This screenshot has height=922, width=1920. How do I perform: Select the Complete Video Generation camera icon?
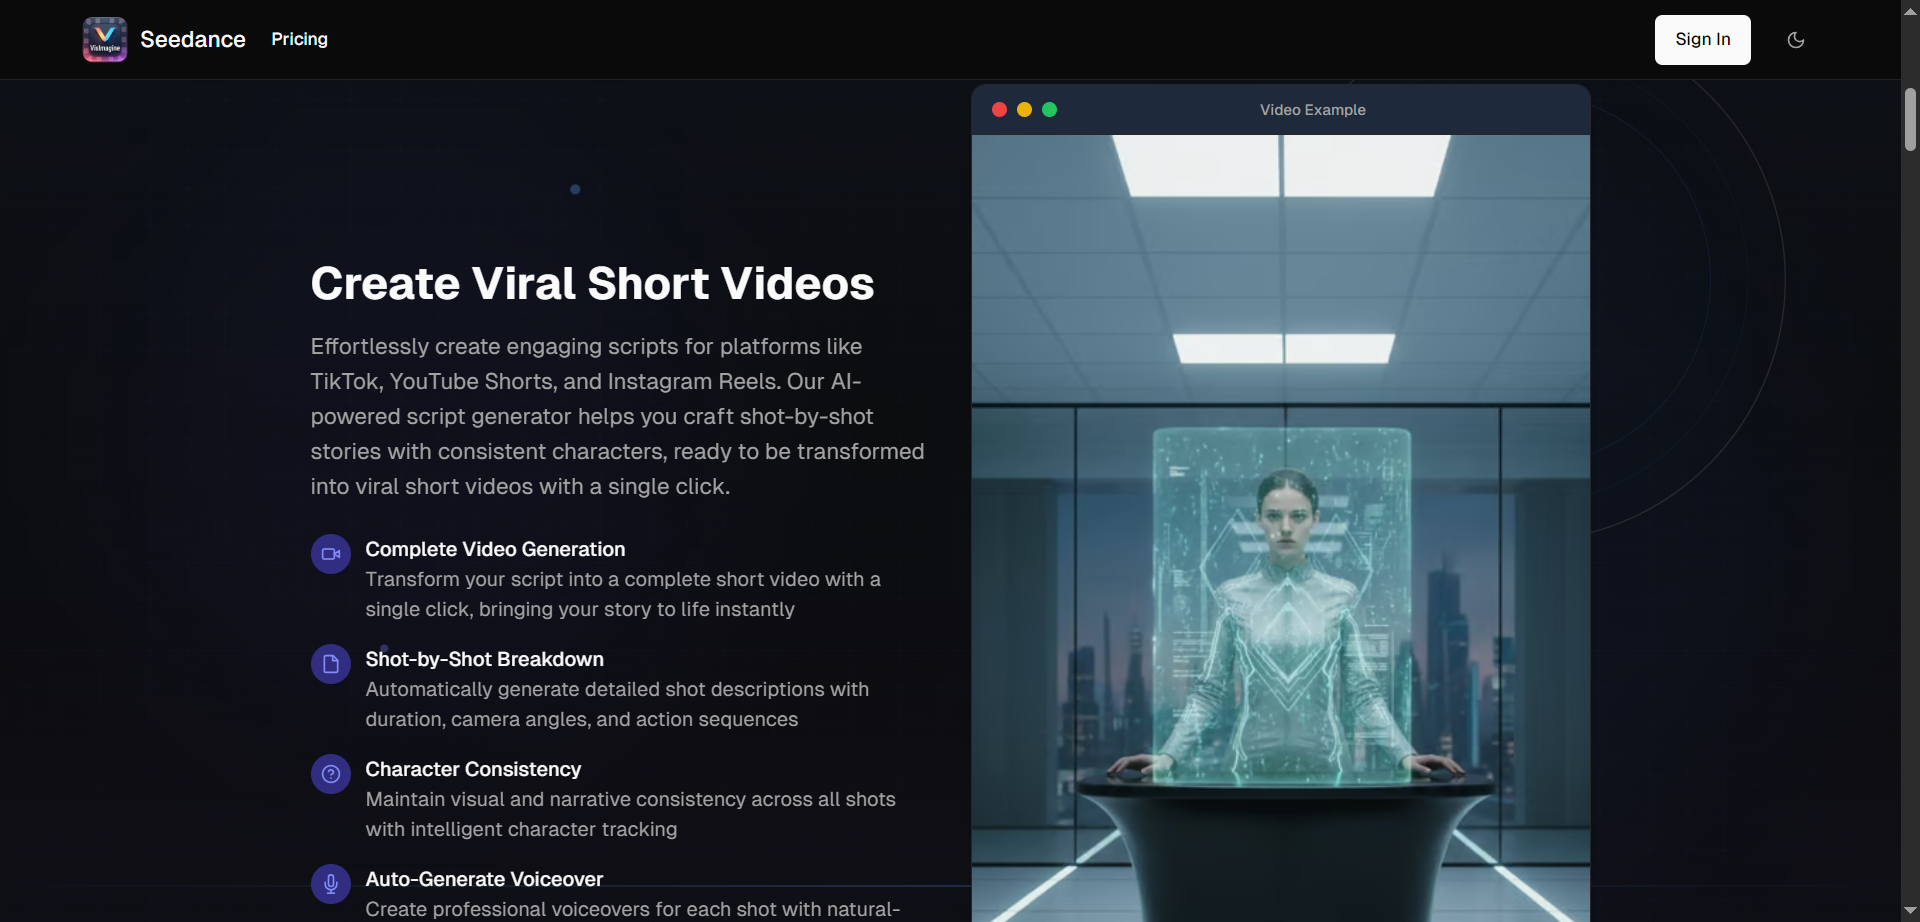pos(330,553)
